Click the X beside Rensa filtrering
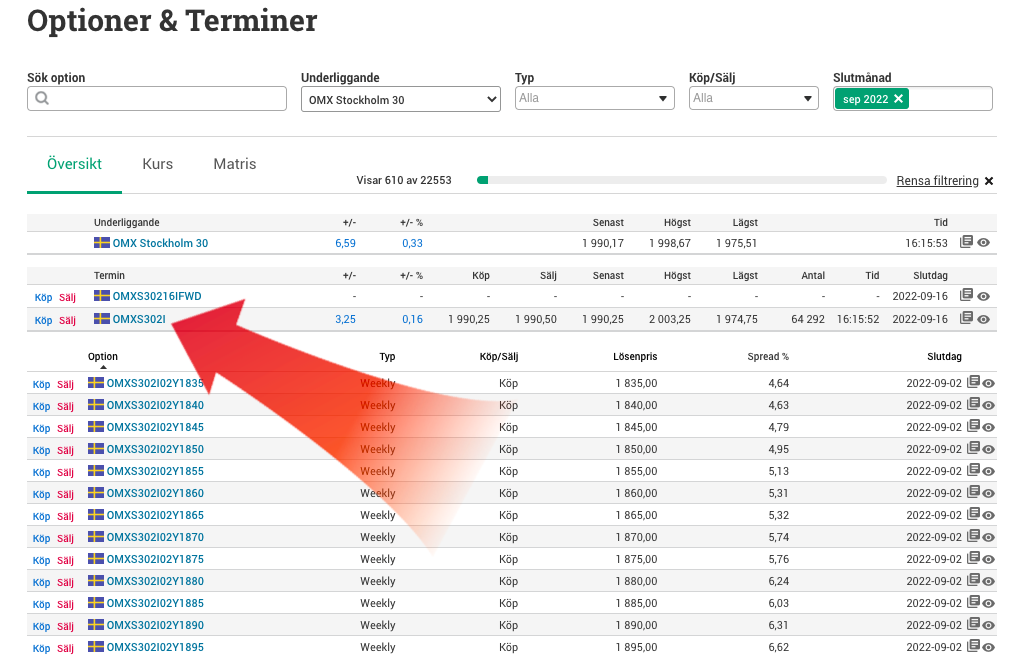This screenshot has width=1023, height=657. click(x=989, y=181)
